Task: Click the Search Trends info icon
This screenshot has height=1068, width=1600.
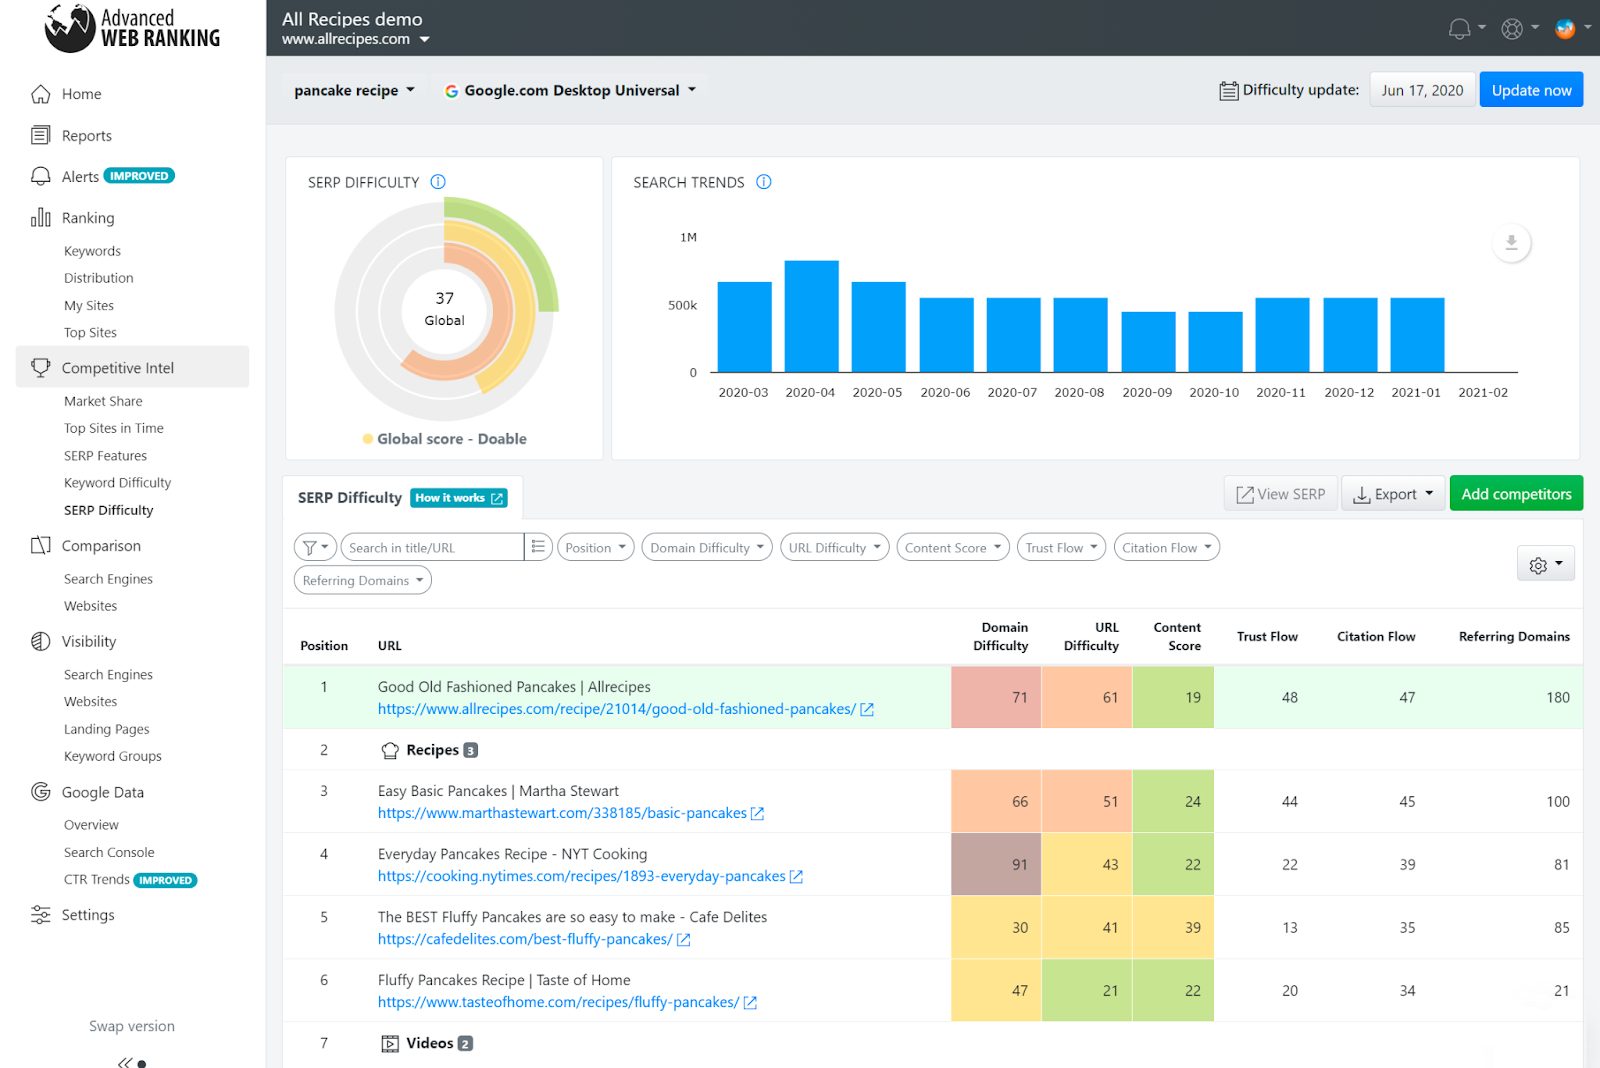Action: coord(764,182)
